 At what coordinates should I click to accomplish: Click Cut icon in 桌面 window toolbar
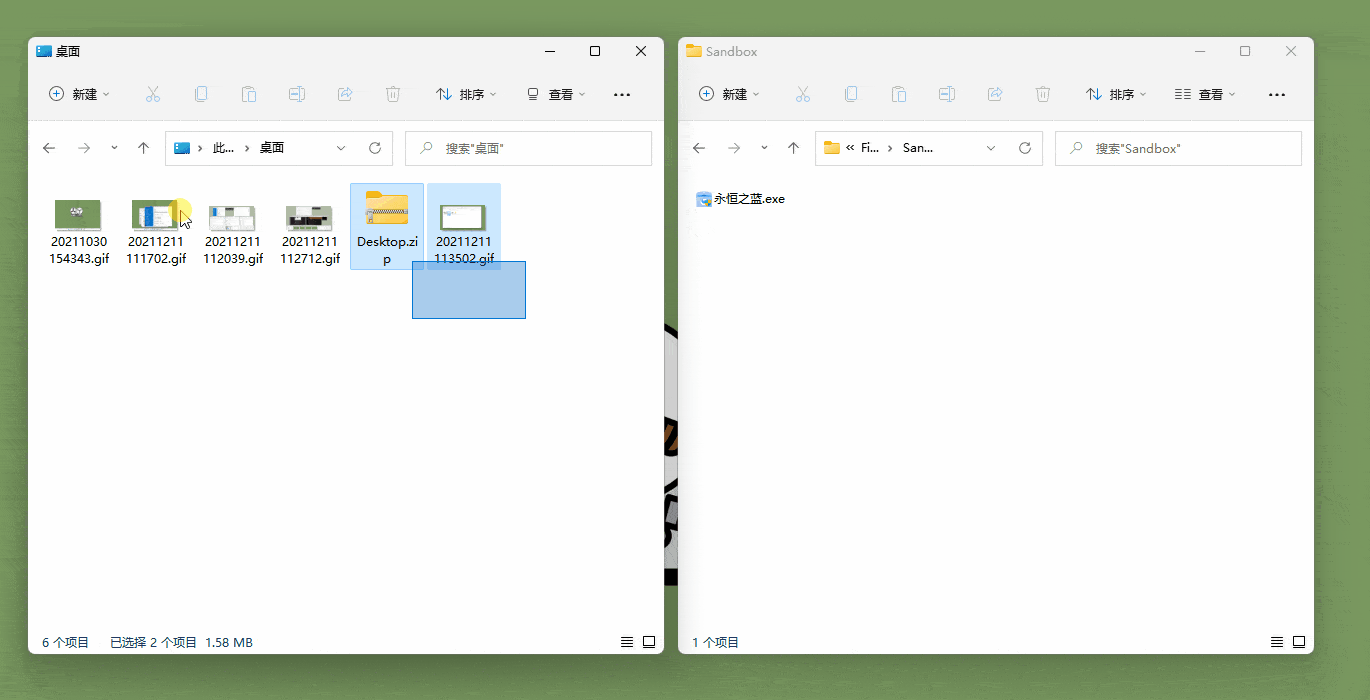pos(153,94)
